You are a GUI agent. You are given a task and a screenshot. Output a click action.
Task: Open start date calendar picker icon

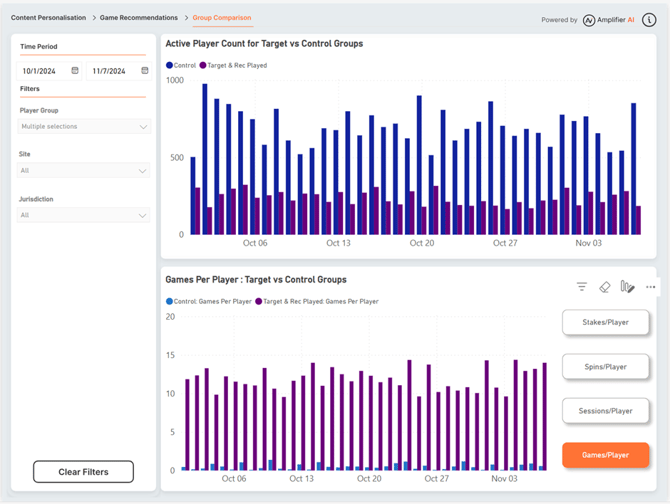coord(75,71)
